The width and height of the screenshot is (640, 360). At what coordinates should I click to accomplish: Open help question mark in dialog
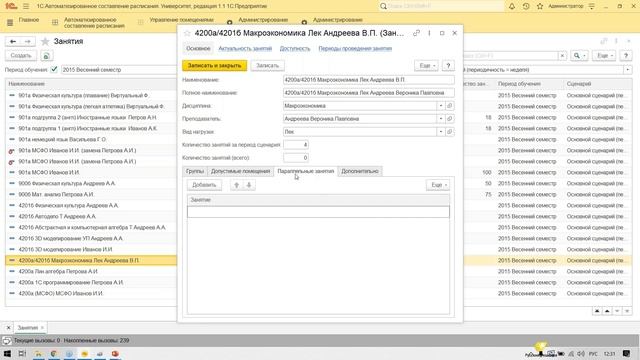coord(448,65)
